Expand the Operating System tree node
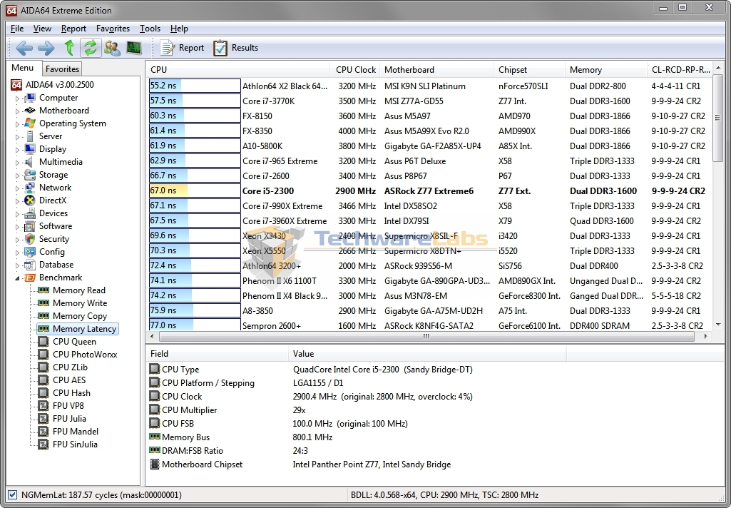 [x=17, y=124]
